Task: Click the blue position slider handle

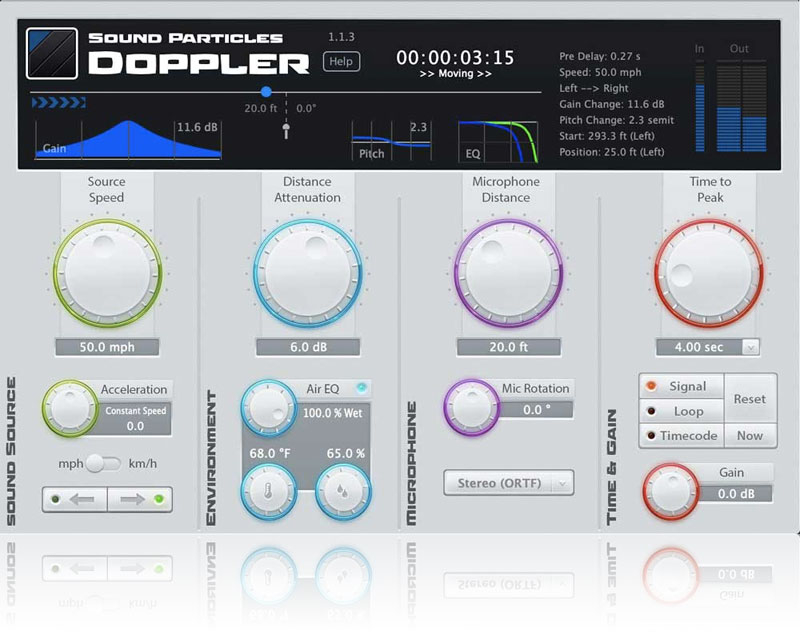Action: tap(266, 92)
